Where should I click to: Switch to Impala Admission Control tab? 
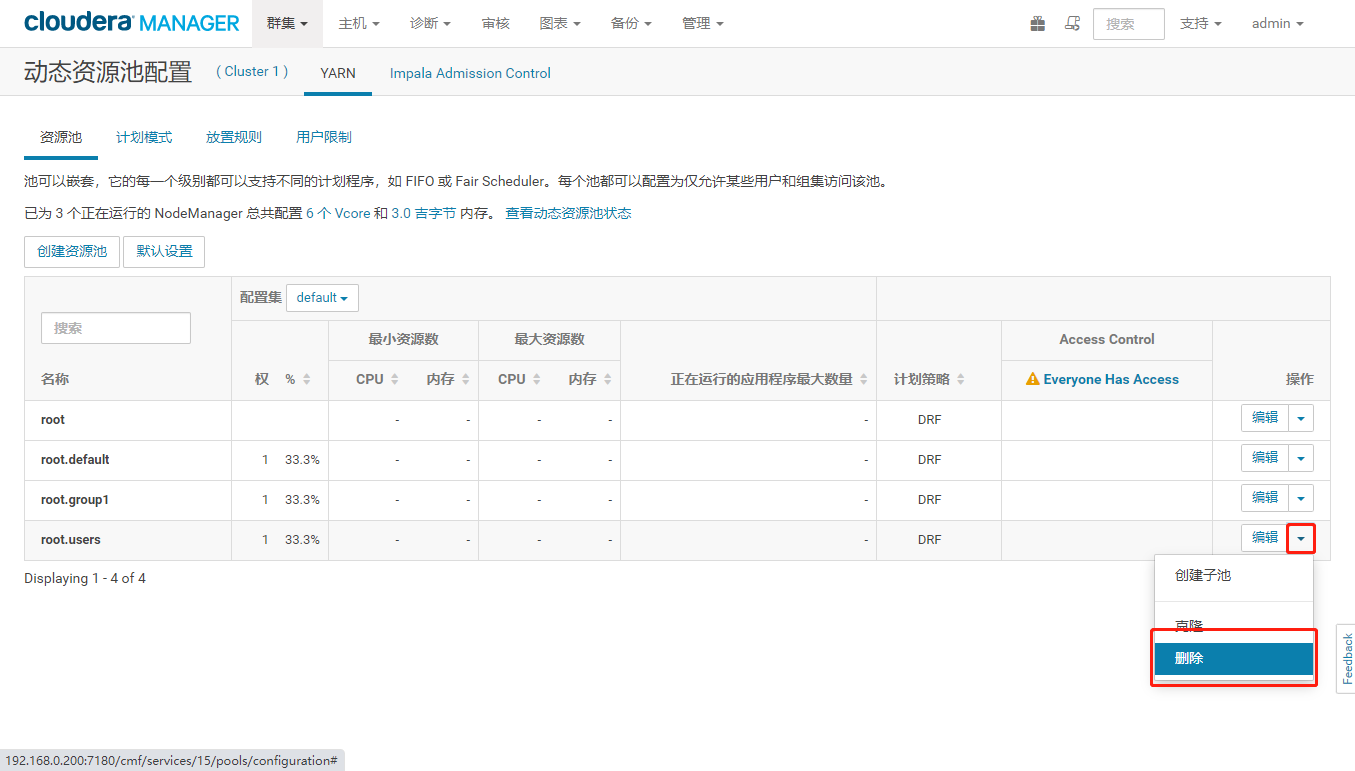coord(470,73)
